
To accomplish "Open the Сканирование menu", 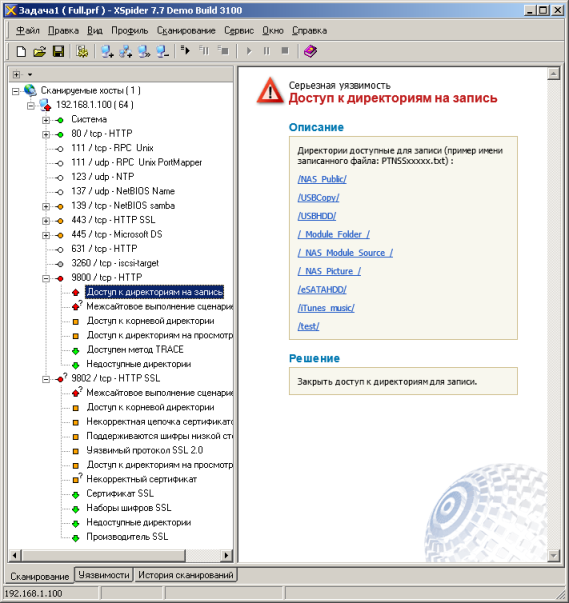I will point(186,31).
